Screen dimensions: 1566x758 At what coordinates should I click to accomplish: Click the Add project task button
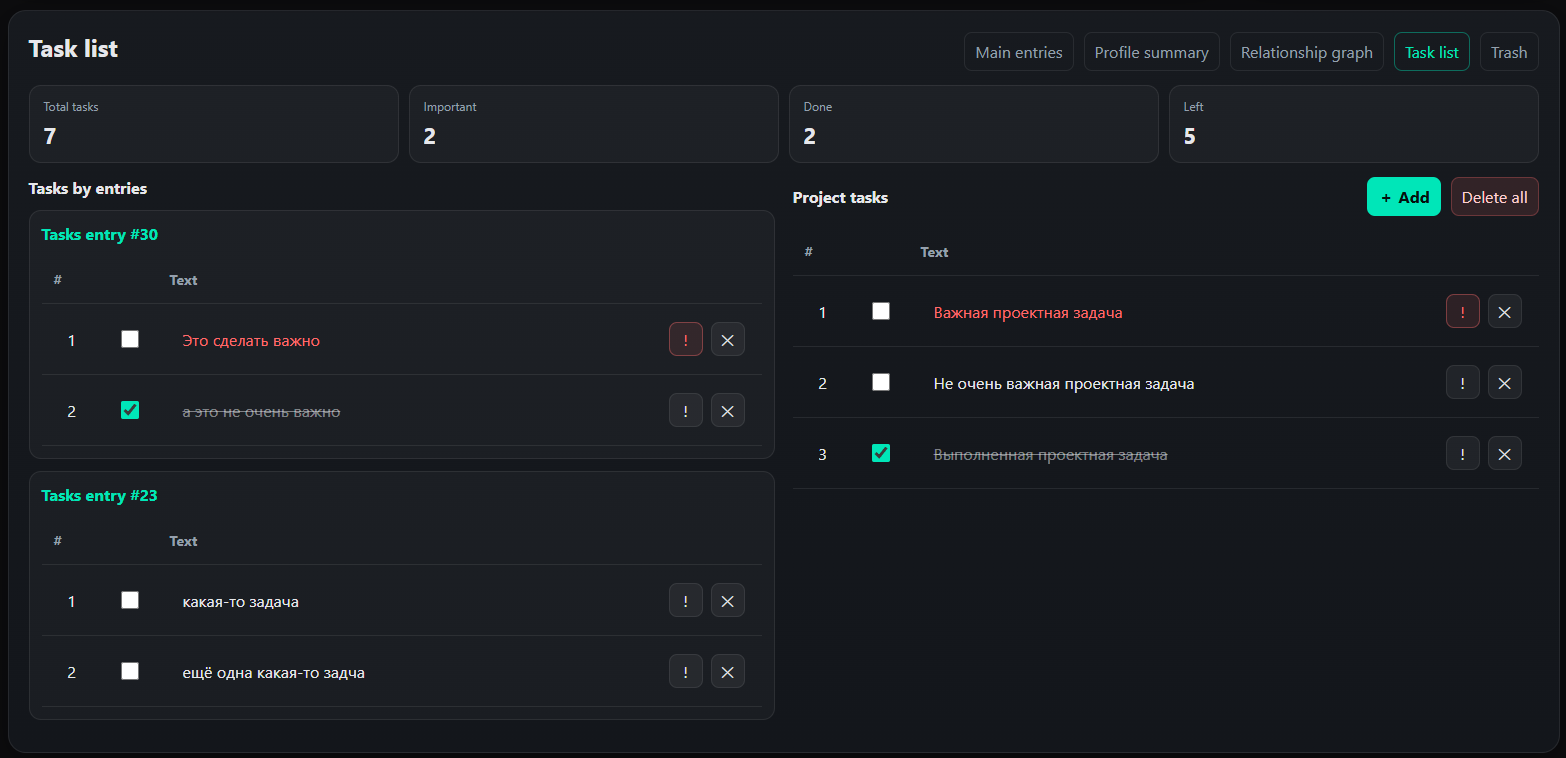pyautogui.click(x=1404, y=198)
